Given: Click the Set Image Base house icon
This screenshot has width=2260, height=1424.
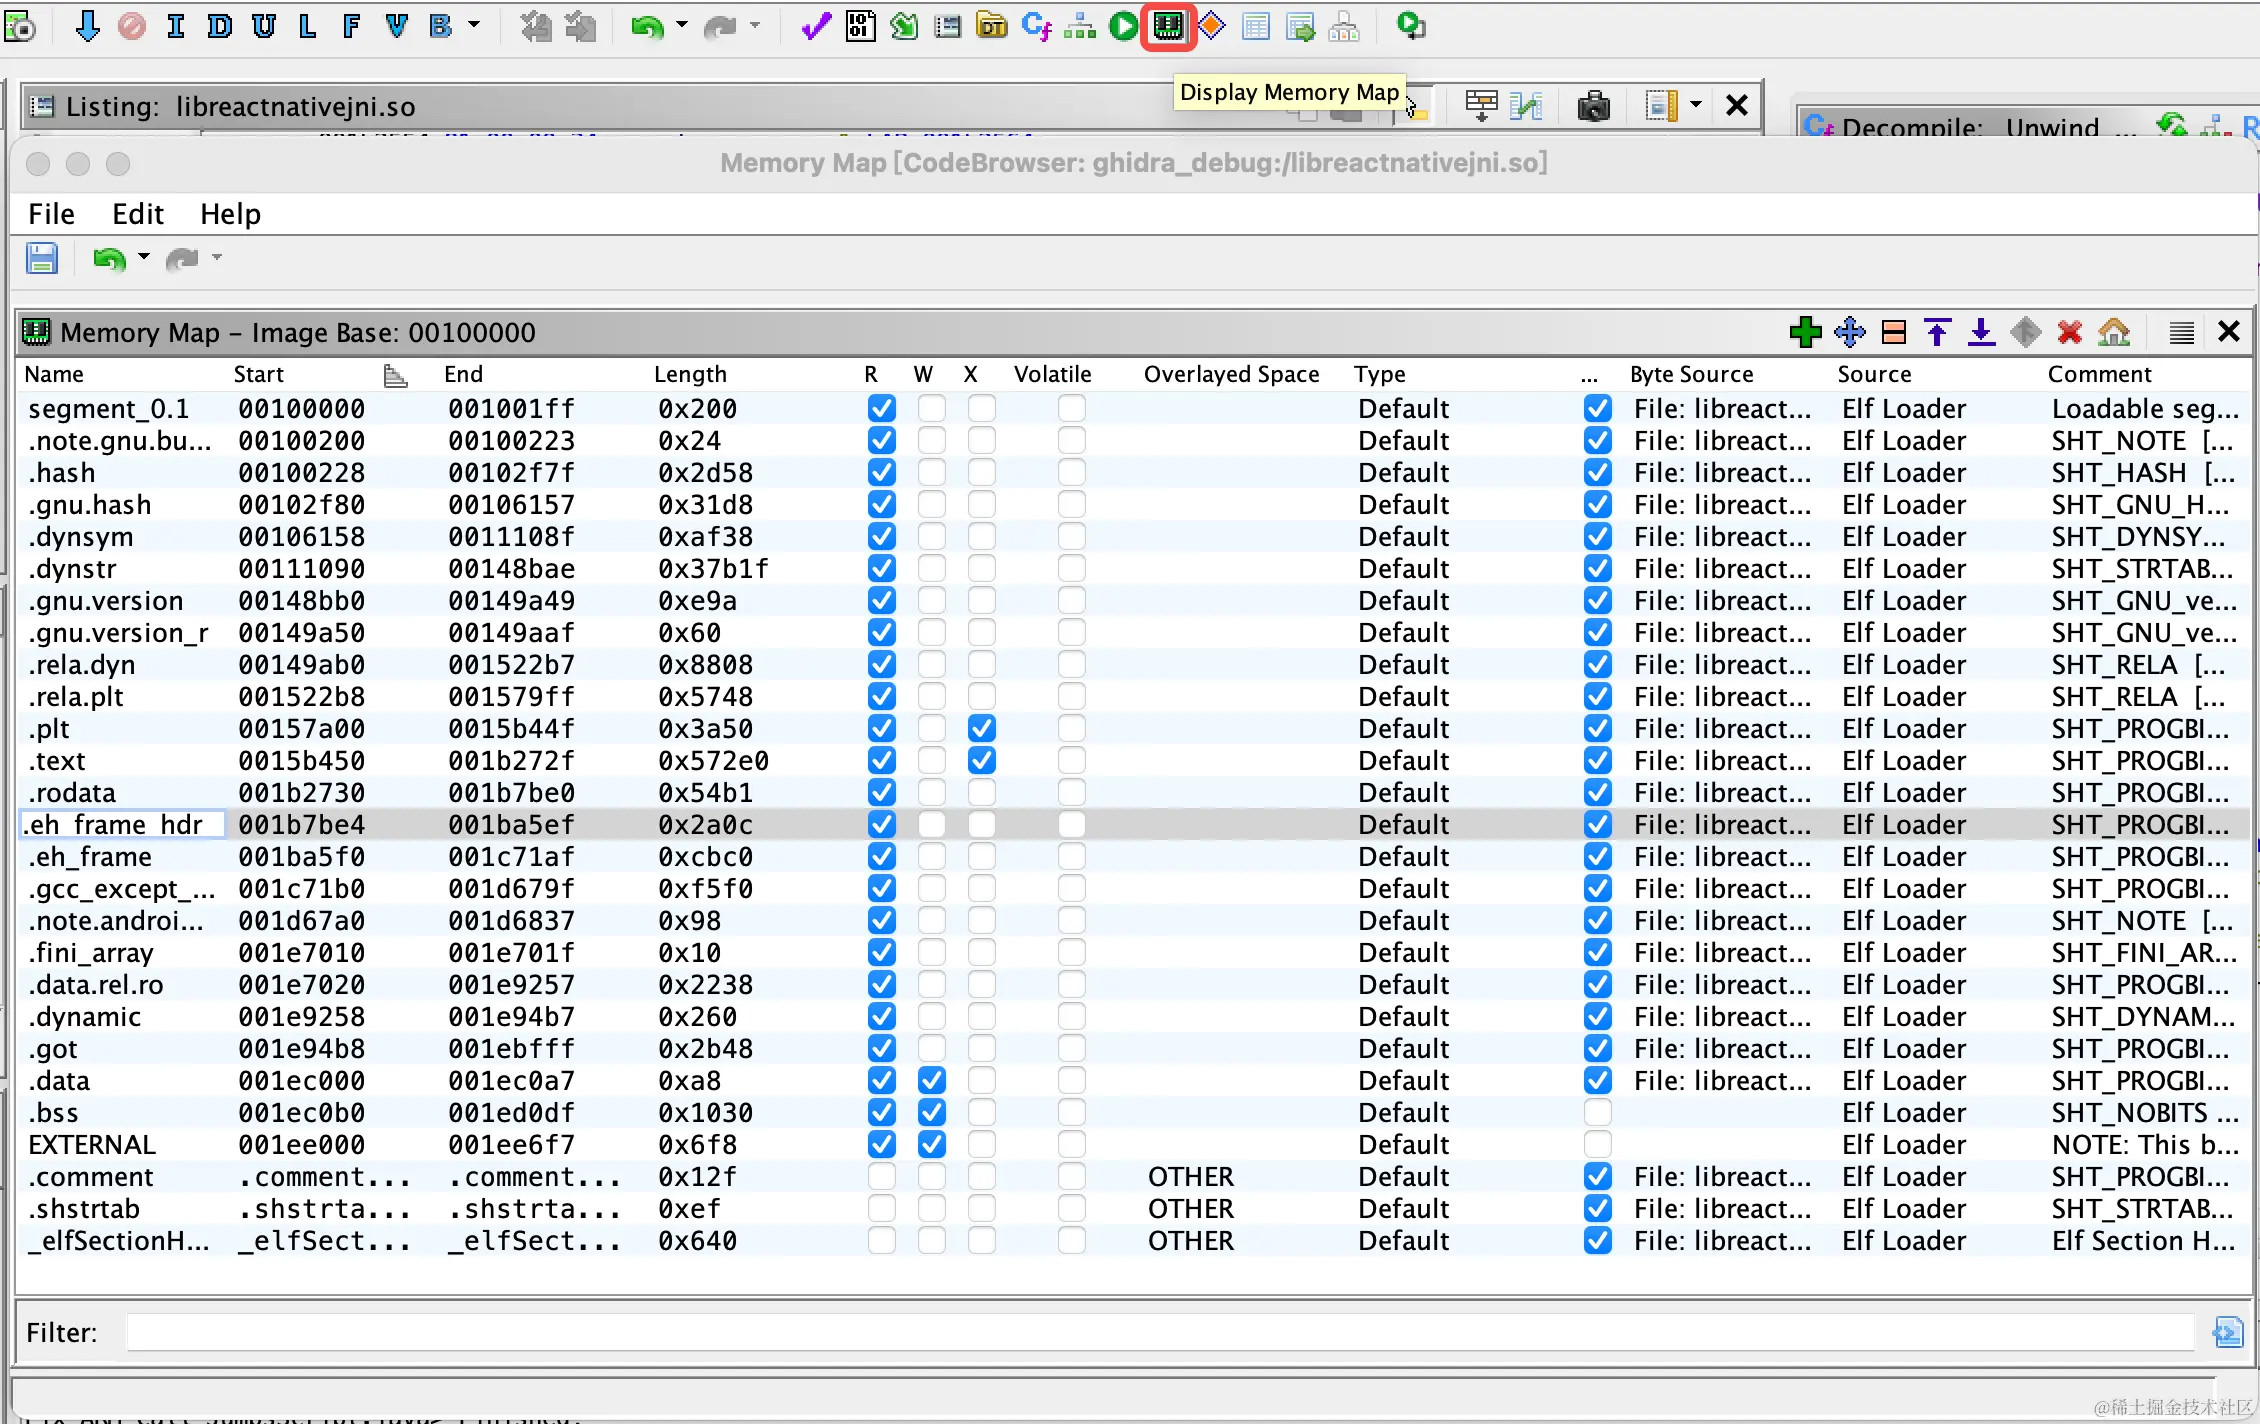Looking at the screenshot, I should 2114,332.
